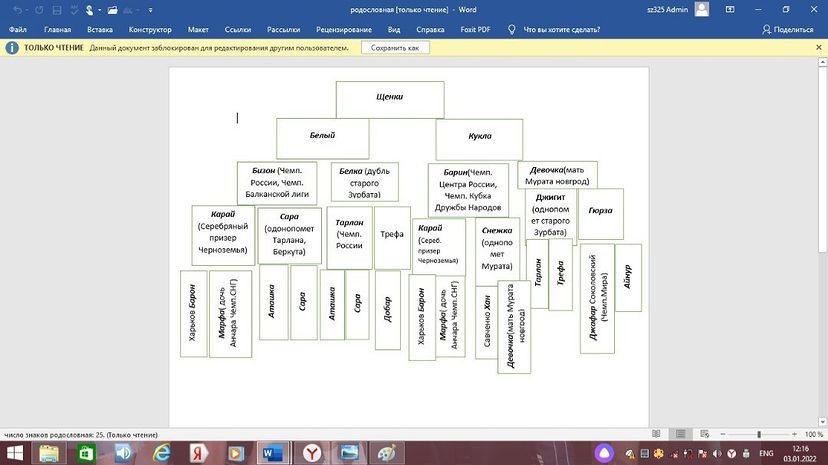
Task: Close the yellow read-only notification bar
Action: pyautogui.click(x=818, y=48)
